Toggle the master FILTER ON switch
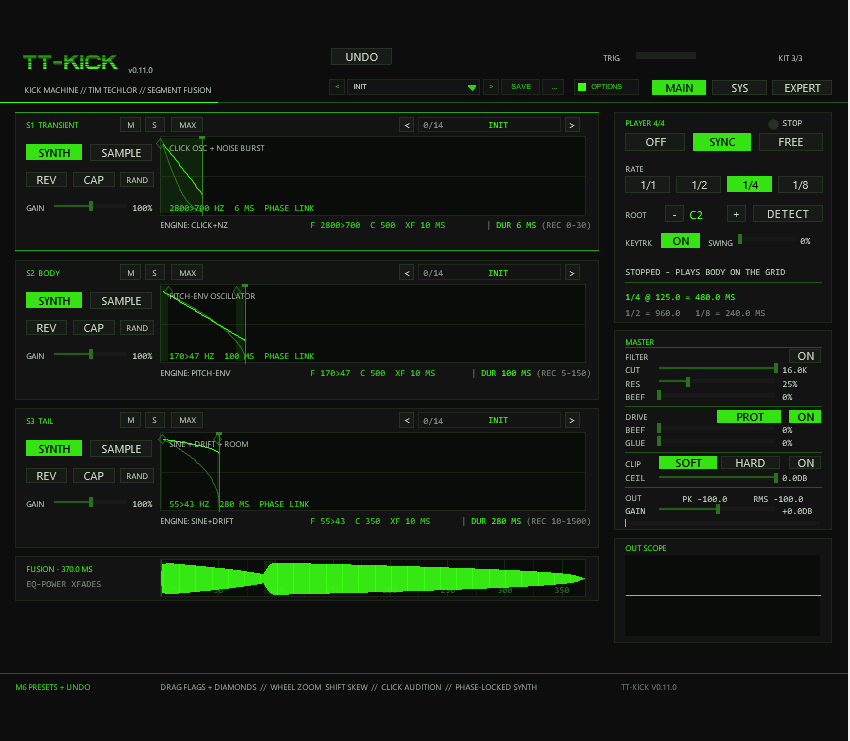 (x=805, y=356)
